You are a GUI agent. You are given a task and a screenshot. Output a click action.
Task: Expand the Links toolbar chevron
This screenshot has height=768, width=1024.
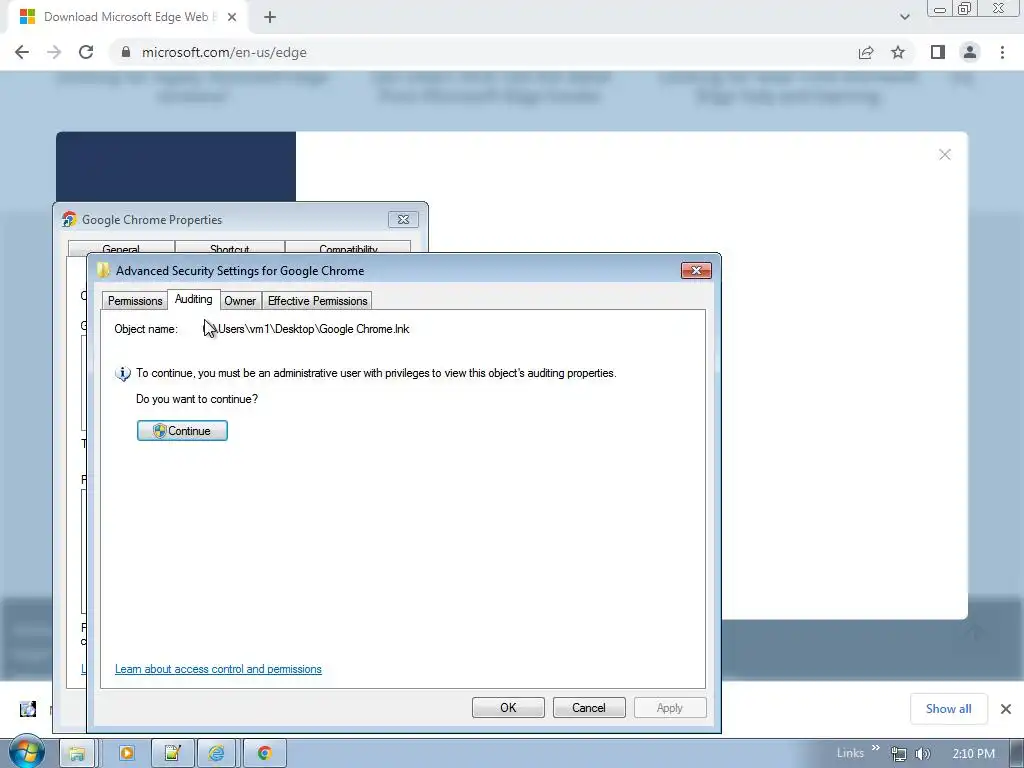[x=876, y=748]
